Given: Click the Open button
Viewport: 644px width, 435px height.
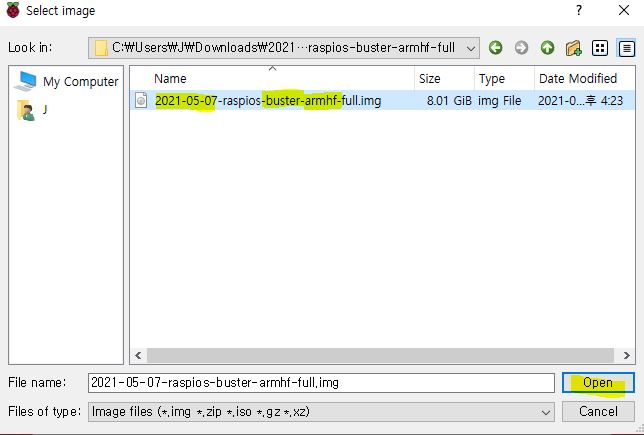Looking at the screenshot, I should pos(598,383).
